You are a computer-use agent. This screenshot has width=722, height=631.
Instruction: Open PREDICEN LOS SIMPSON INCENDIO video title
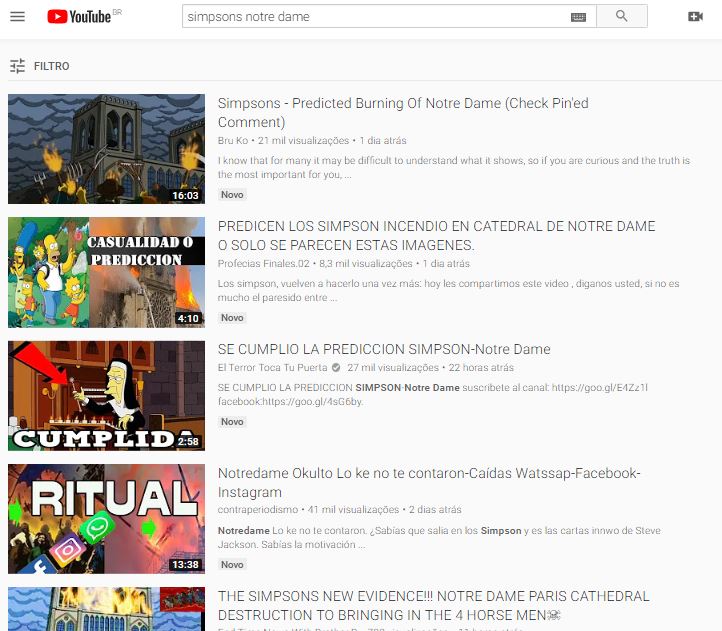(437, 235)
